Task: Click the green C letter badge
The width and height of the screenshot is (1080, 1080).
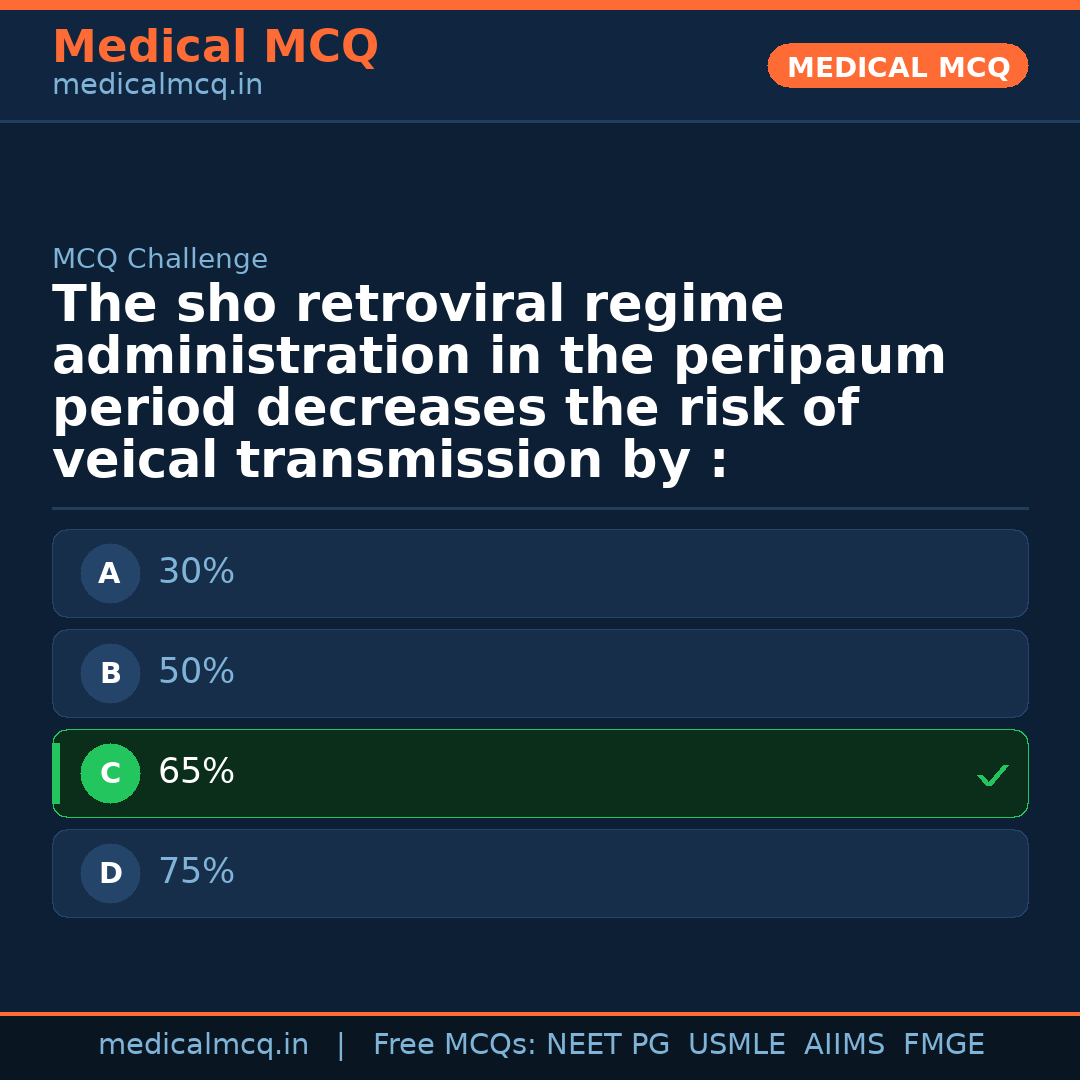Action: click(x=110, y=774)
